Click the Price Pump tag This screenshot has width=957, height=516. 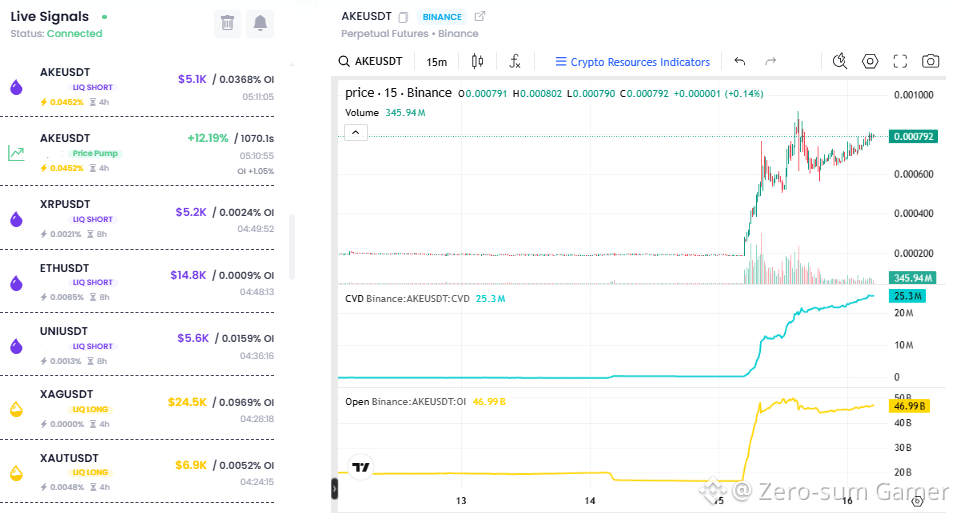click(95, 153)
